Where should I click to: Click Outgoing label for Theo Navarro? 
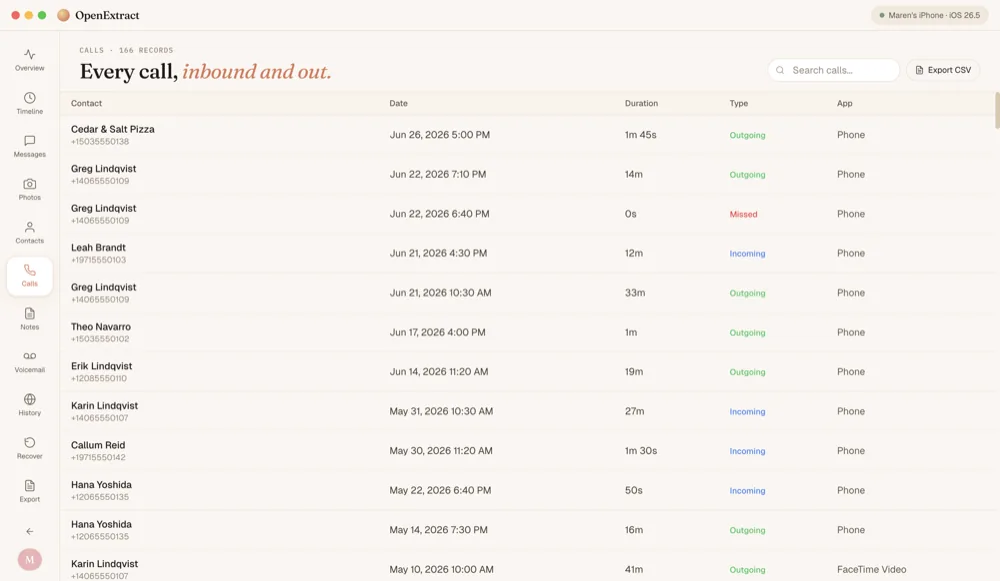747,333
